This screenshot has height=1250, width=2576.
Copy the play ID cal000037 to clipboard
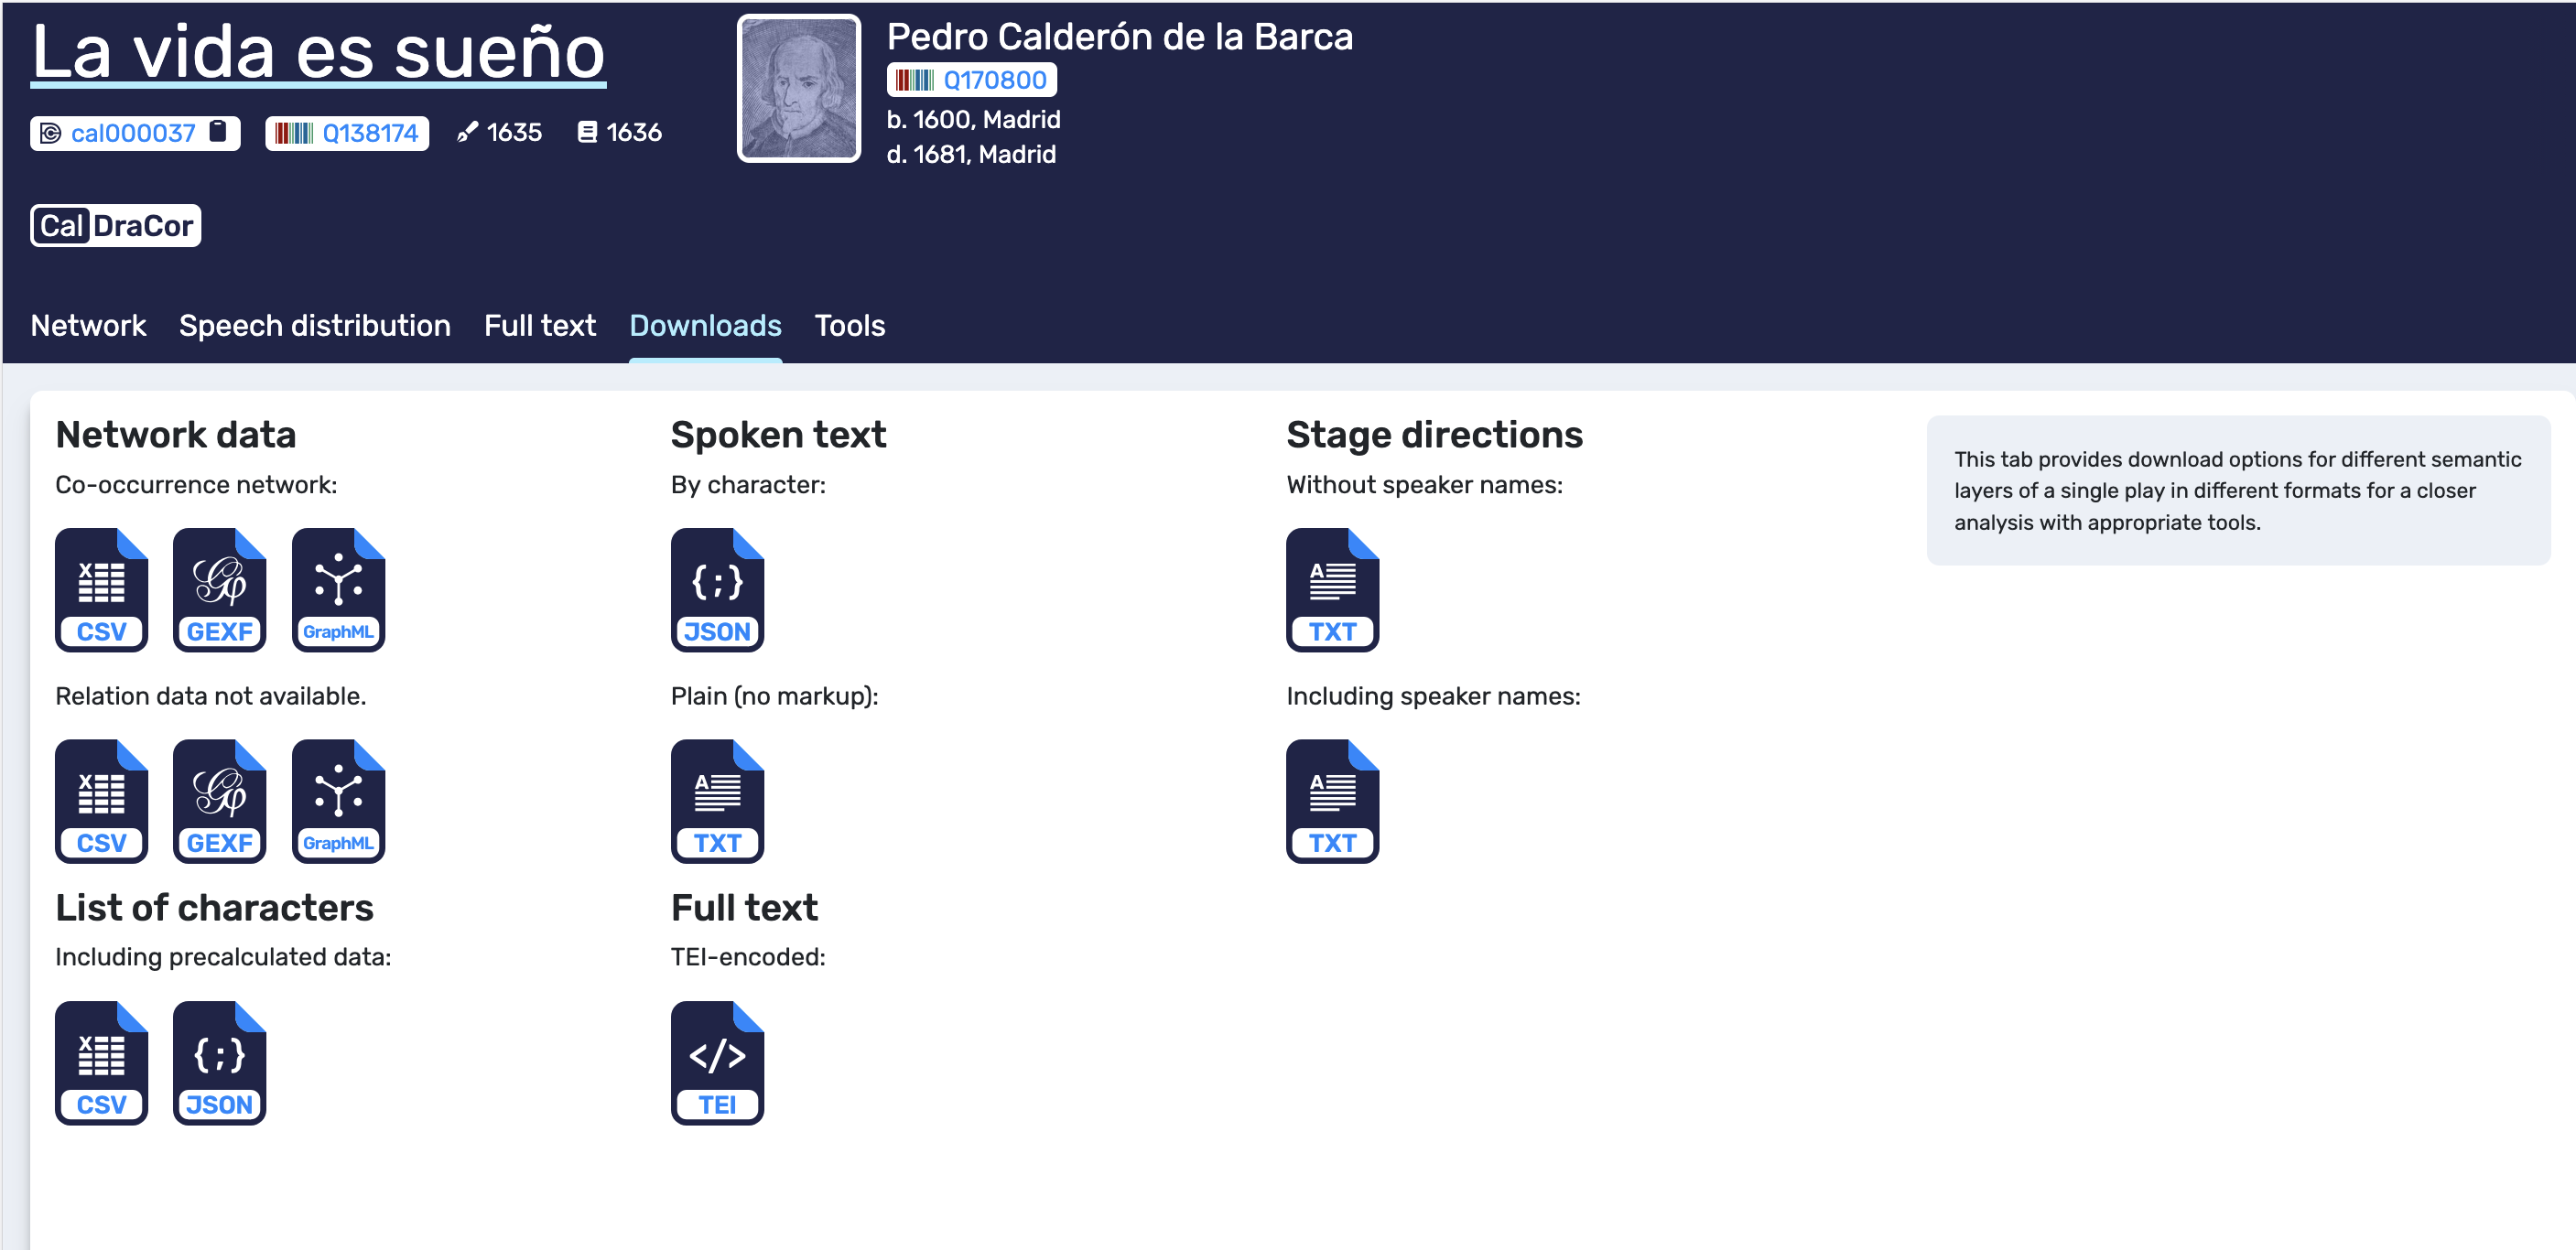[x=218, y=132]
